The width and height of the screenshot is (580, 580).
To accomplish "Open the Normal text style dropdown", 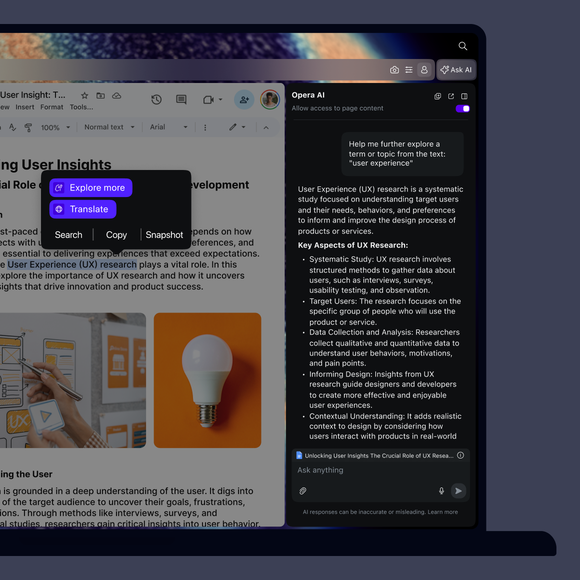I will (109, 127).
